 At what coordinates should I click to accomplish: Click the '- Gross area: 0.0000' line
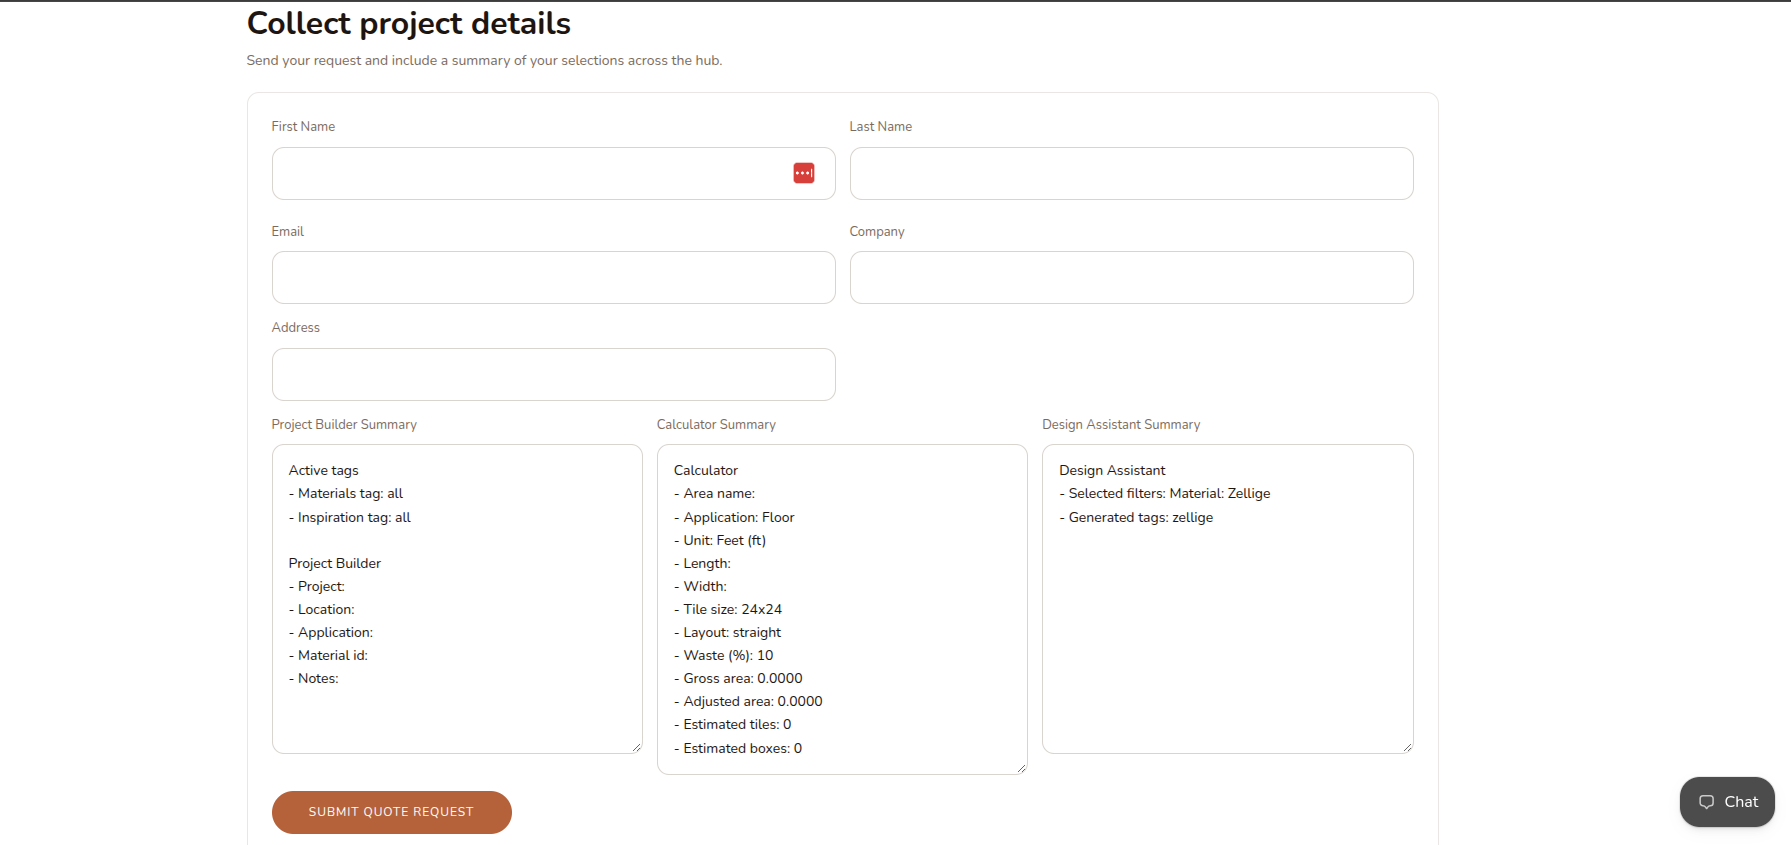[738, 679]
